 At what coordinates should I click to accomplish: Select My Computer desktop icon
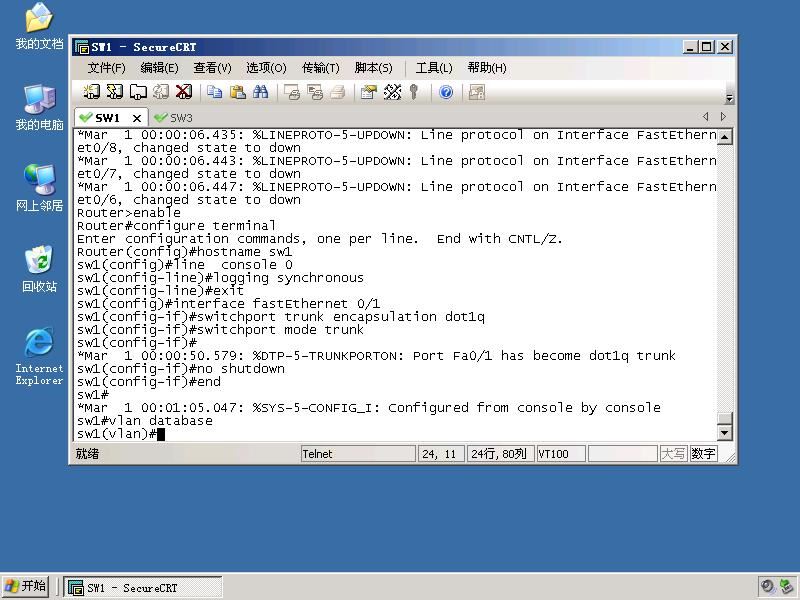[x=39, y=108]
